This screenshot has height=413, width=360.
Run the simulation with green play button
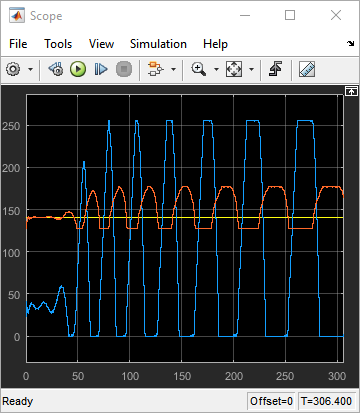tap(78, 69)
